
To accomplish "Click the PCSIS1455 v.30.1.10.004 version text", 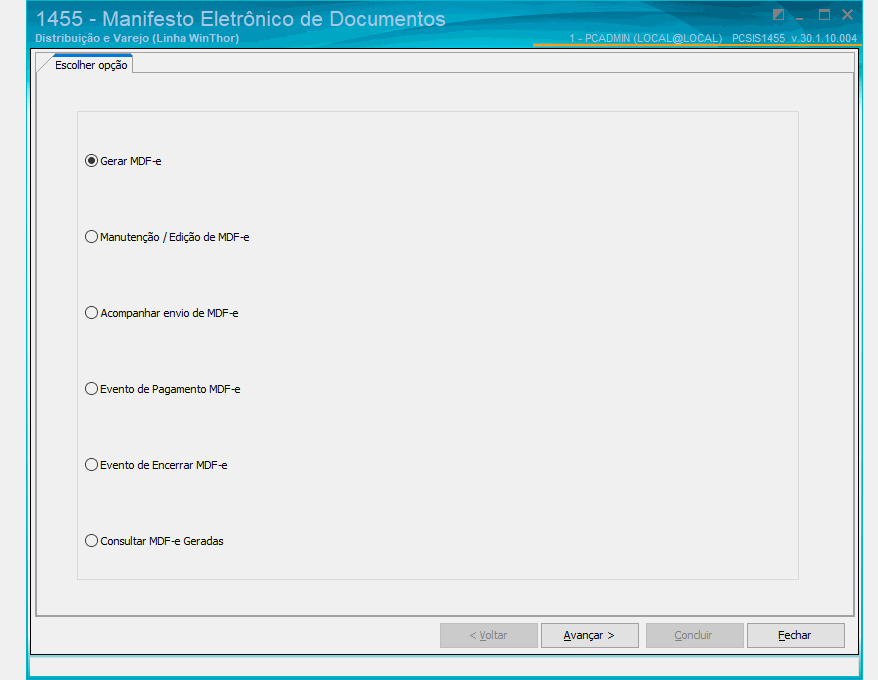I will (795, 38).
